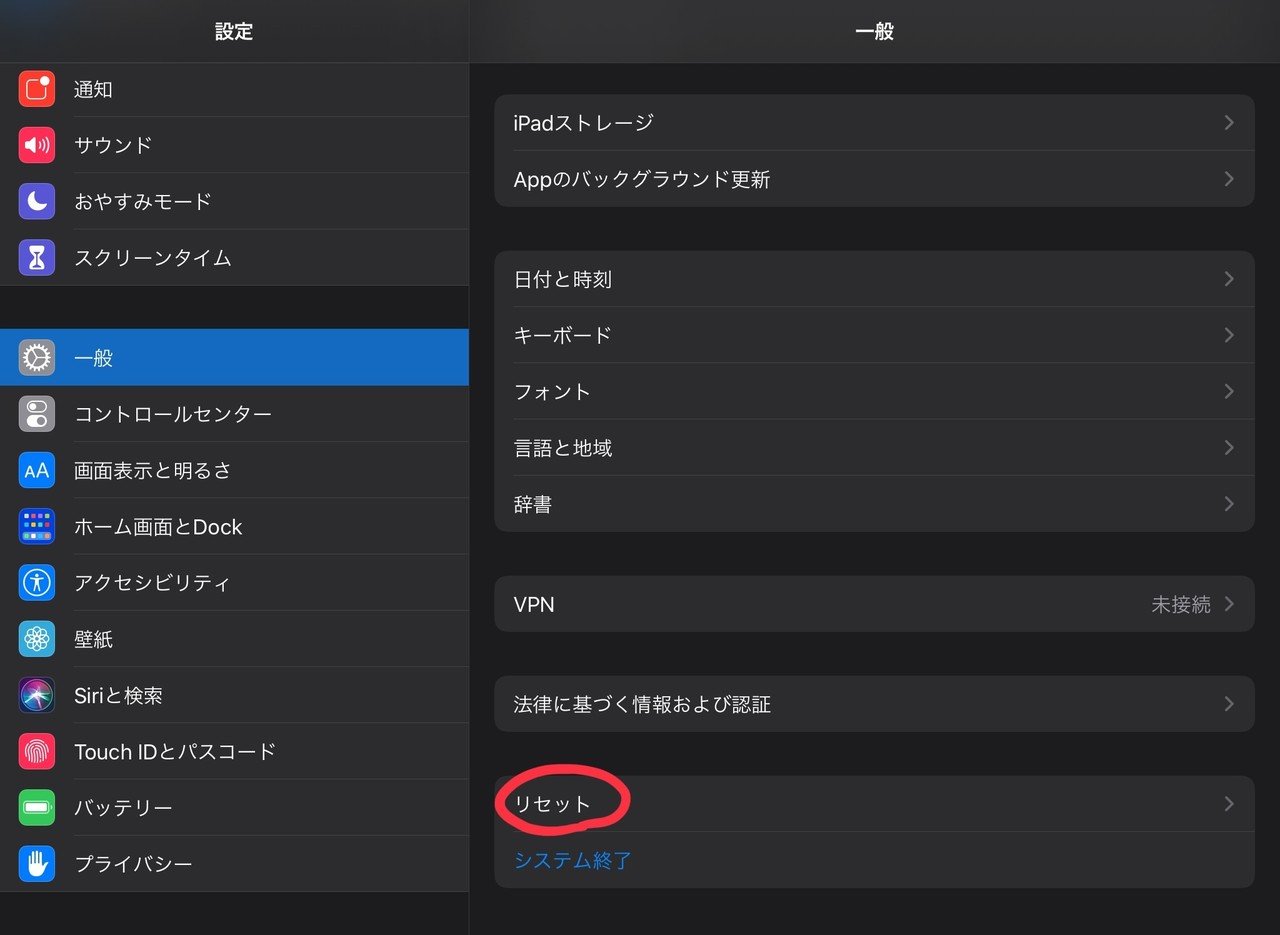Tap the 日付と時刻 label
This screenshot has width=1280, height=935.
(563, 280)
